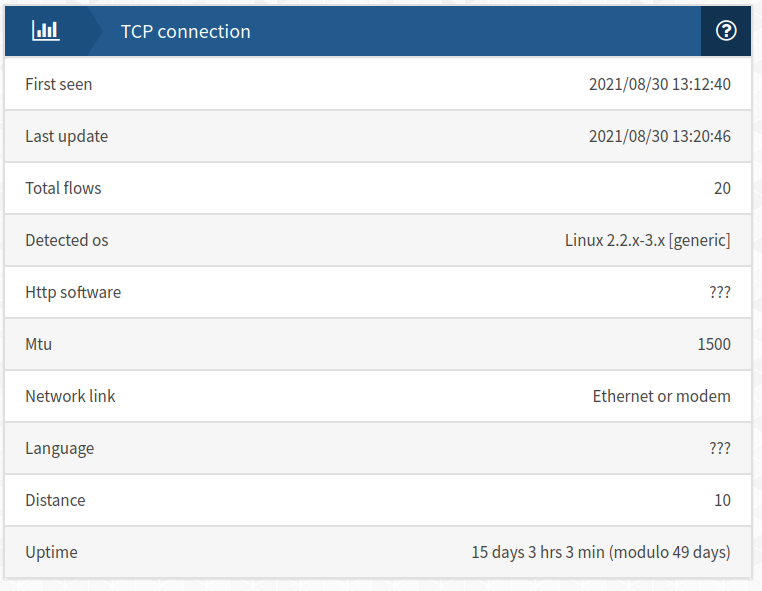The image size is (762, 591).
Task: Select the Network link row label
Action: click(x=70, y=396)
